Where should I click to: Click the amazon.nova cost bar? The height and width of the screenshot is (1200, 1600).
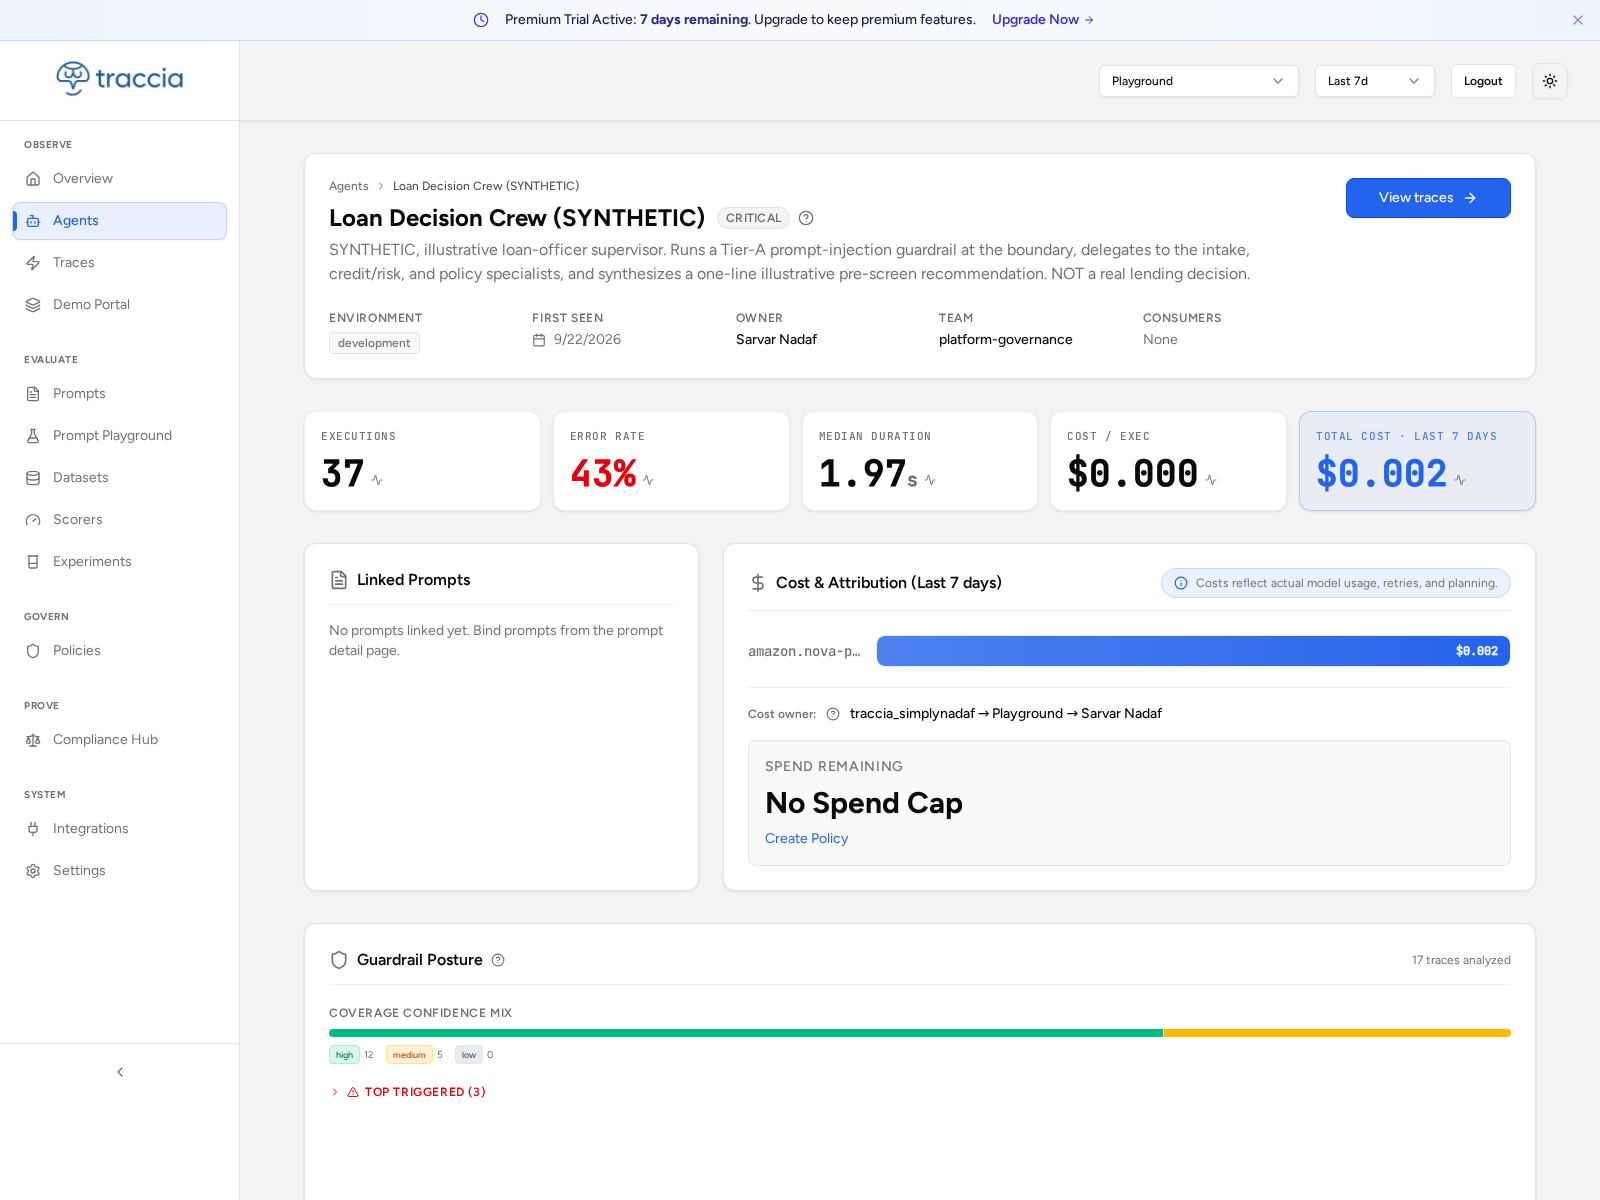pyautogui.click(x=1193, y=651)
